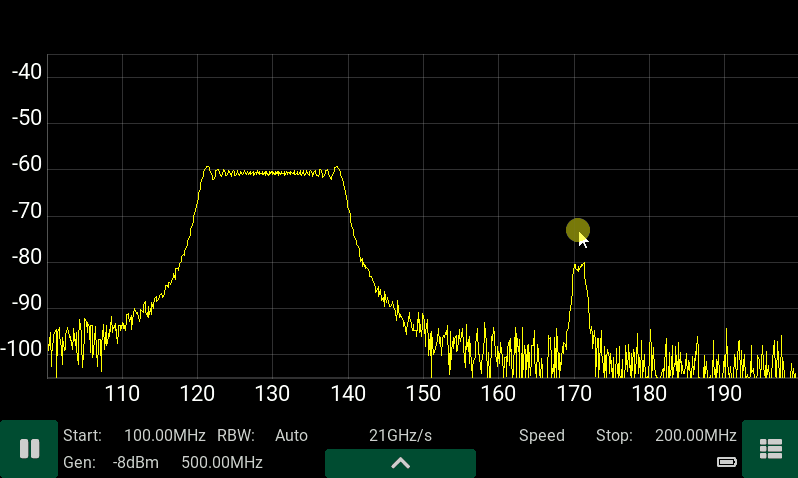Click the 150 label on the frequency axis
Screen dimensions: 798x478
[x=423, y=393]
